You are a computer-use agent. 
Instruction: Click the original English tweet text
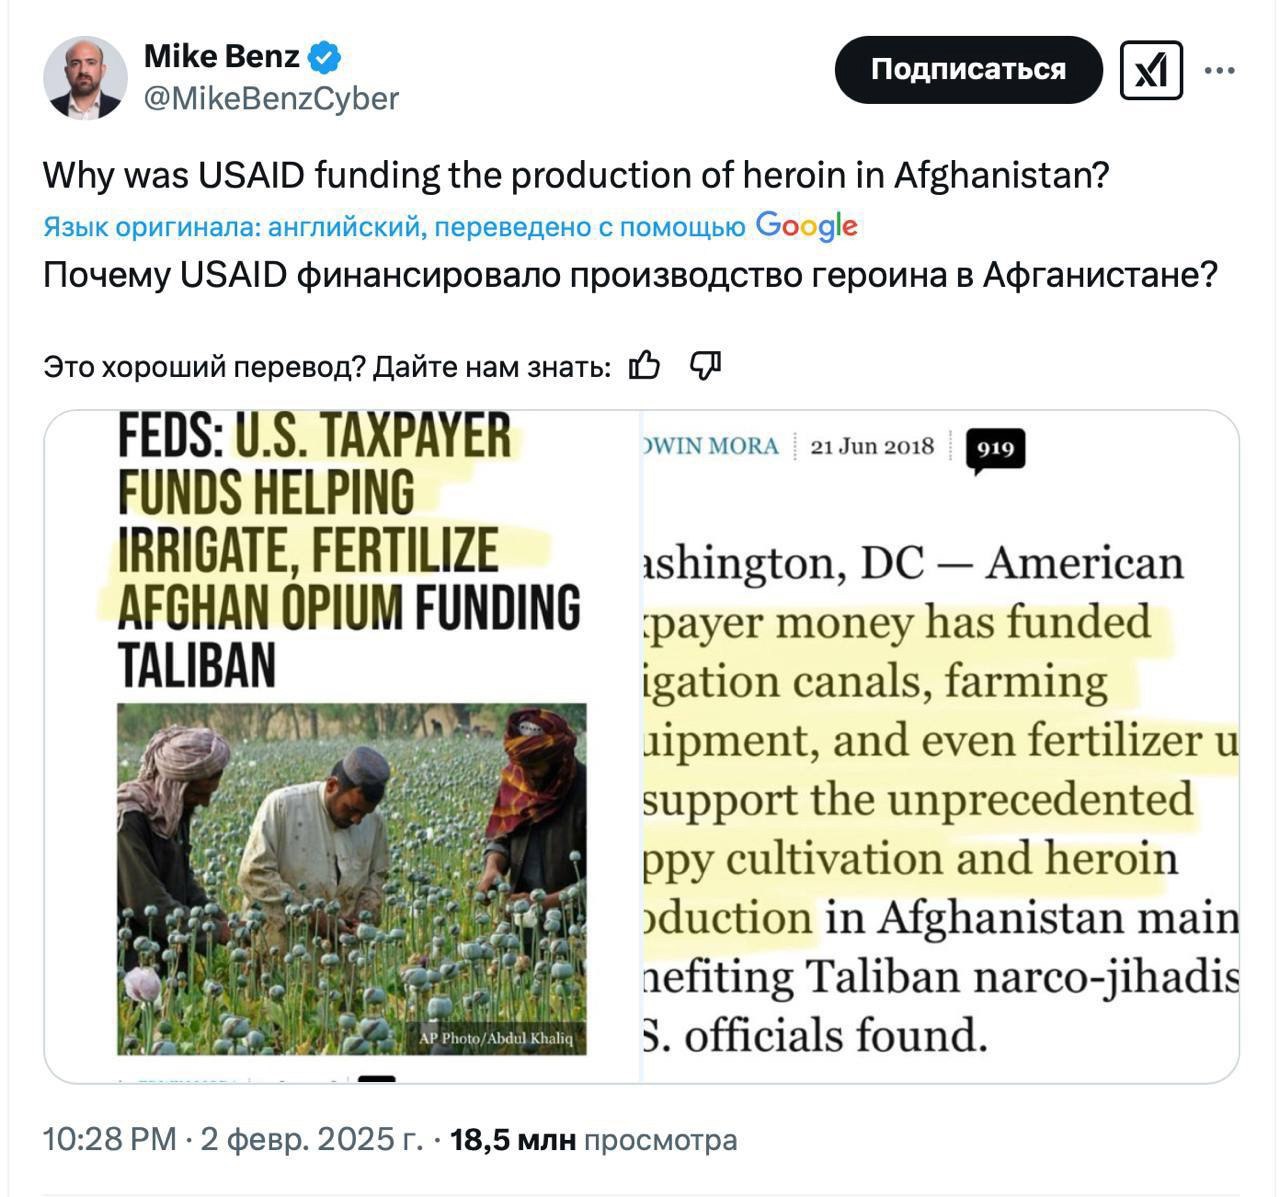[x=576, y=176]
